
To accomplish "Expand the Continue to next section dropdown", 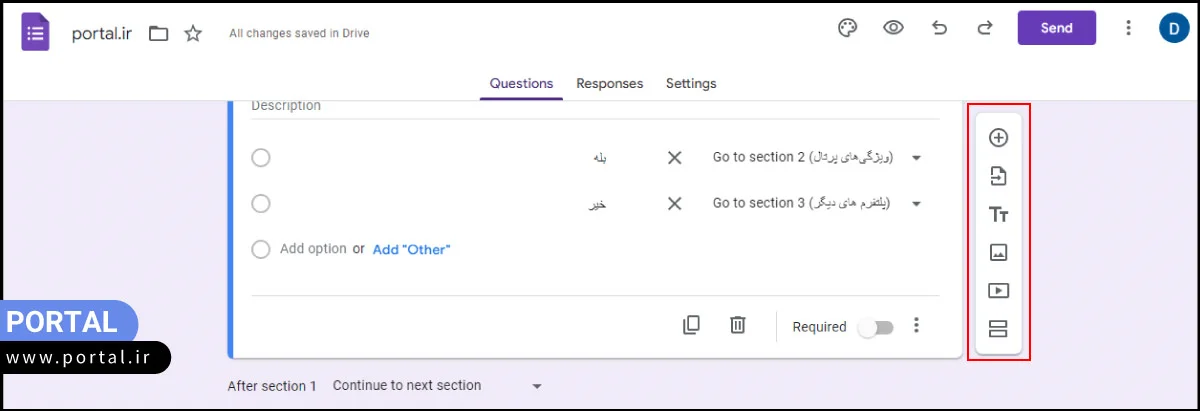I will point(537,386).
